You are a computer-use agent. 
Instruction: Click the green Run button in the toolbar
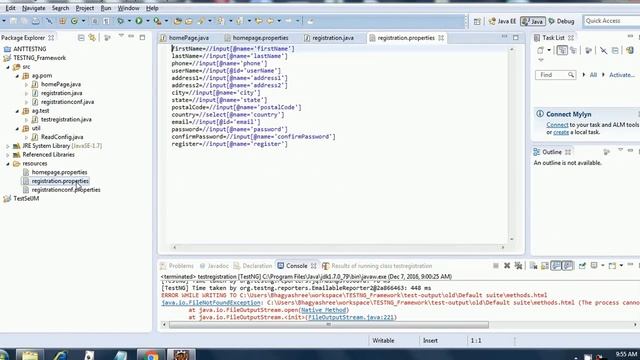click(x=139, y=21)
